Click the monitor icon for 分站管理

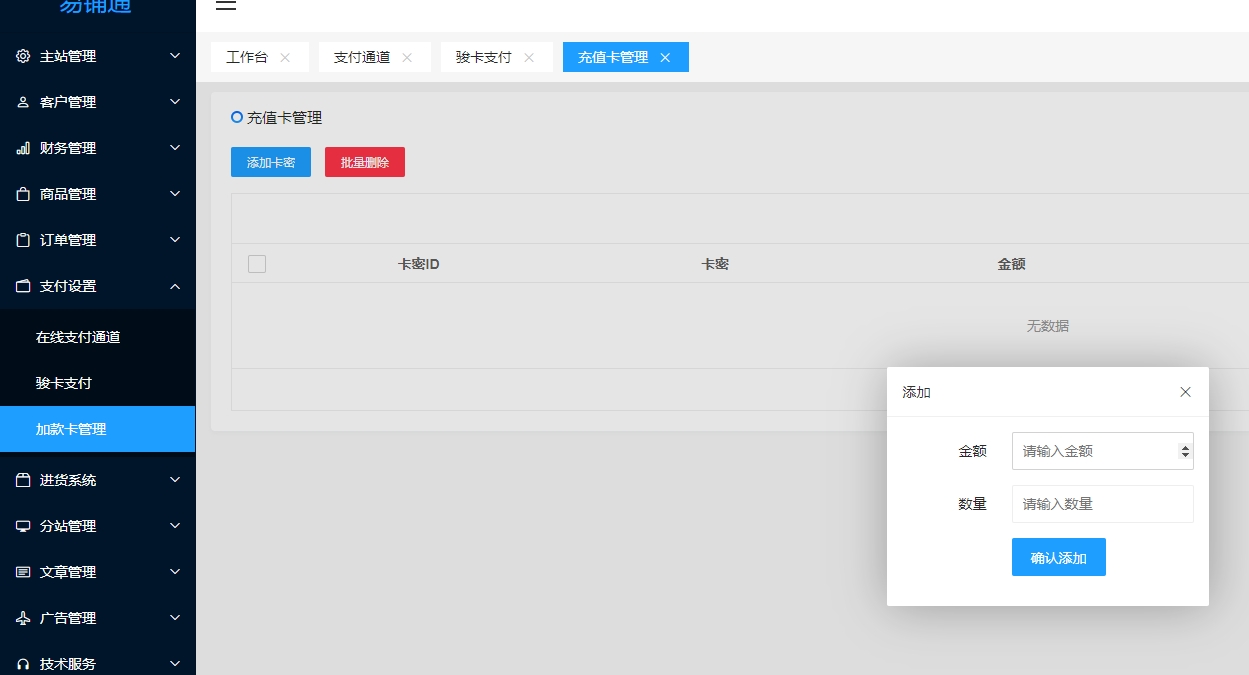(23, 526)
